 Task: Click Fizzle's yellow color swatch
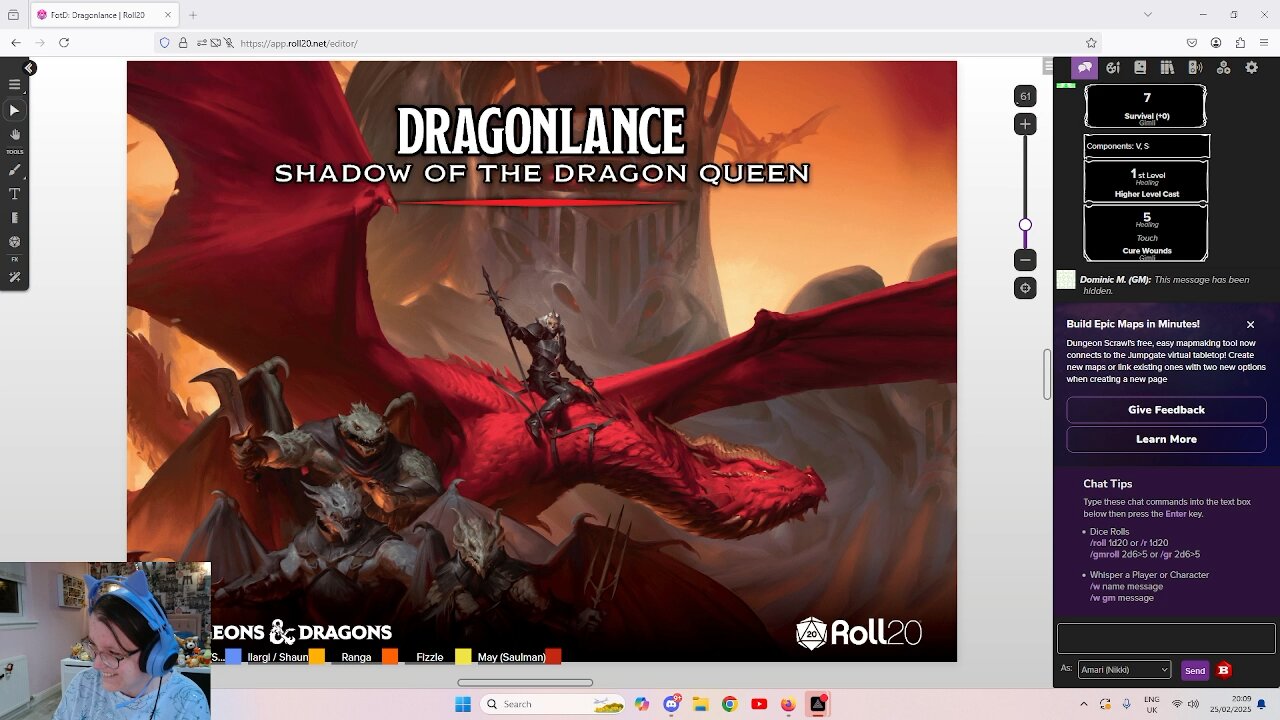[x=463, y=657]
